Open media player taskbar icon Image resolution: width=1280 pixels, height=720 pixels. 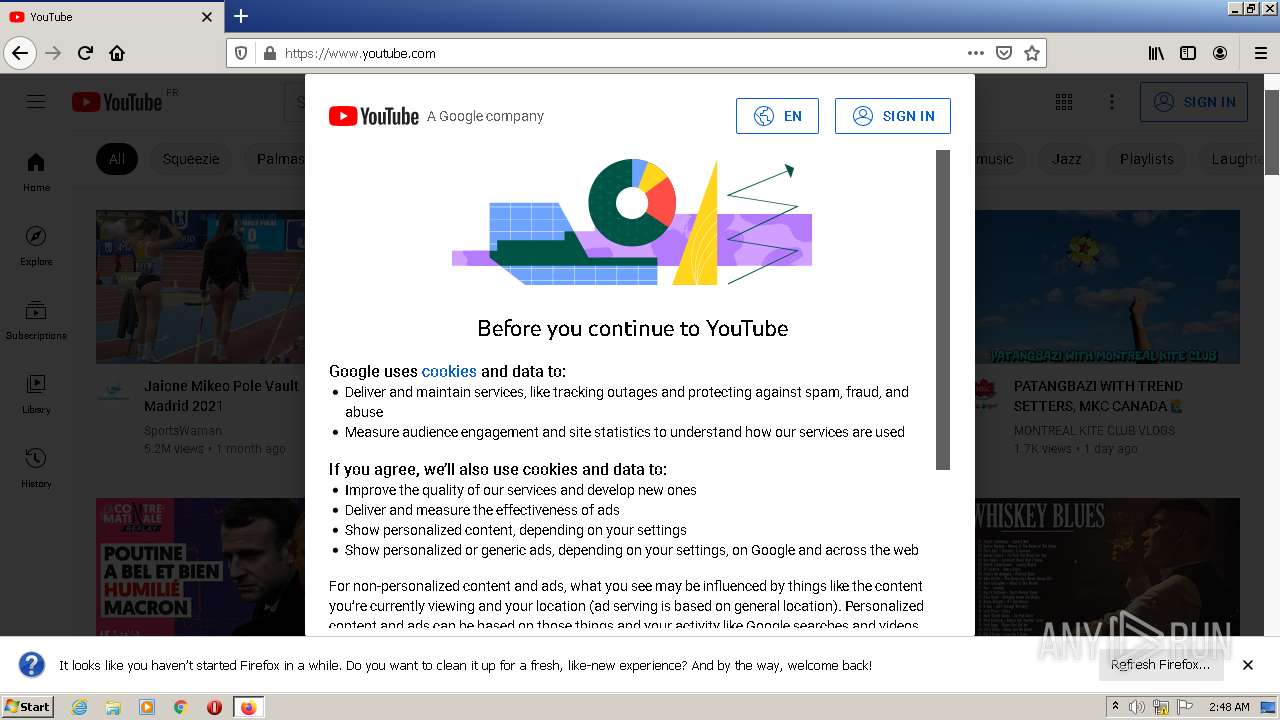tap(147, 707)
